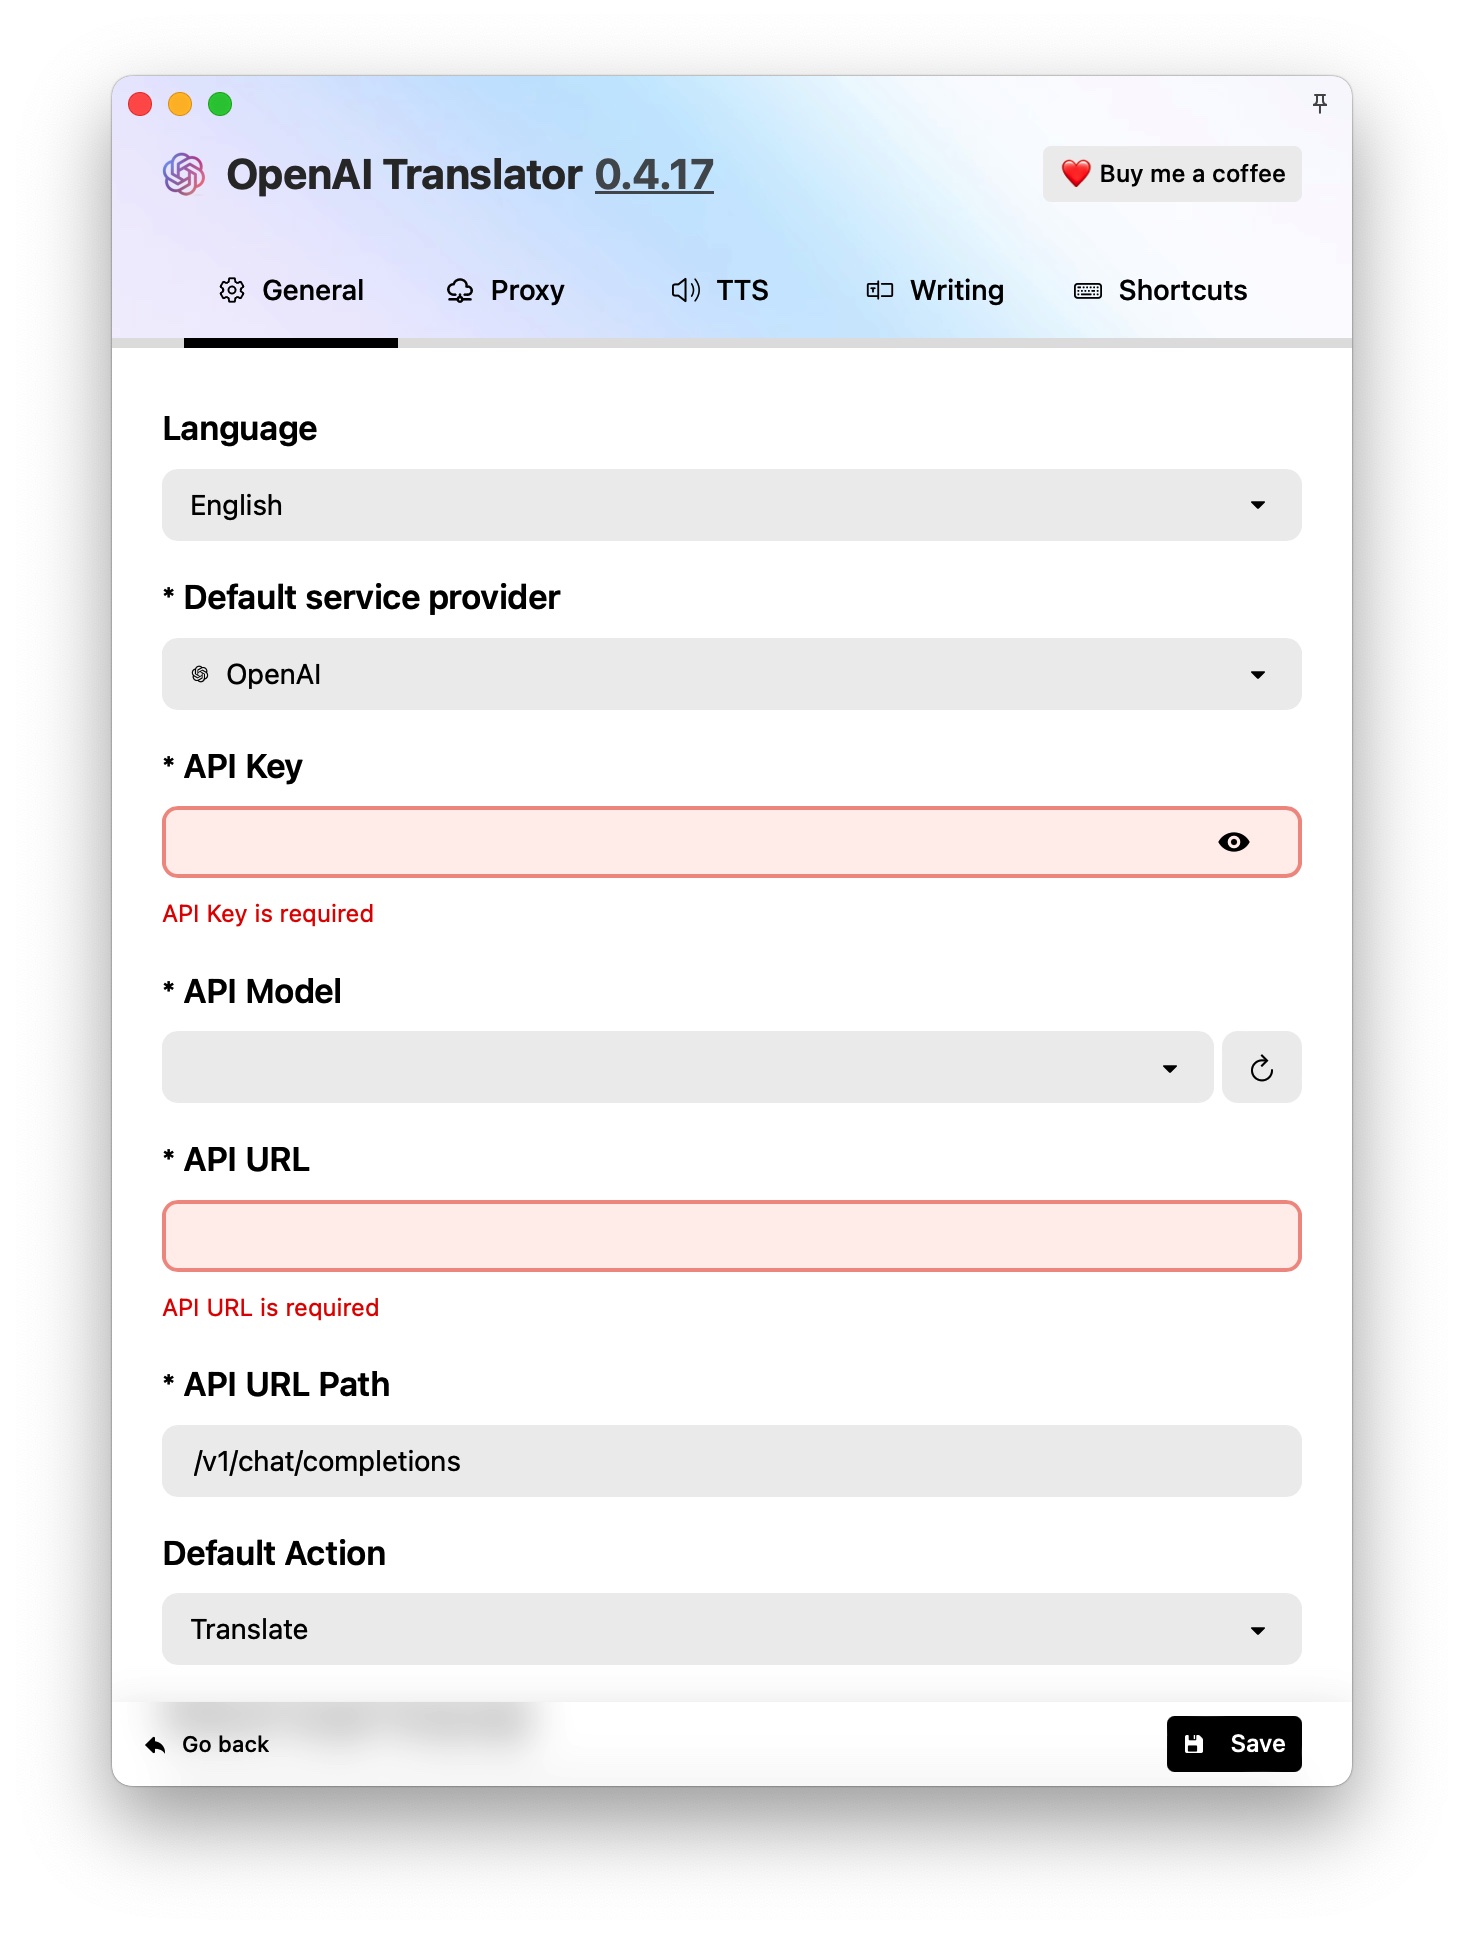Reveal the API Key with the eye toggle

click(x=1235, y=842)
